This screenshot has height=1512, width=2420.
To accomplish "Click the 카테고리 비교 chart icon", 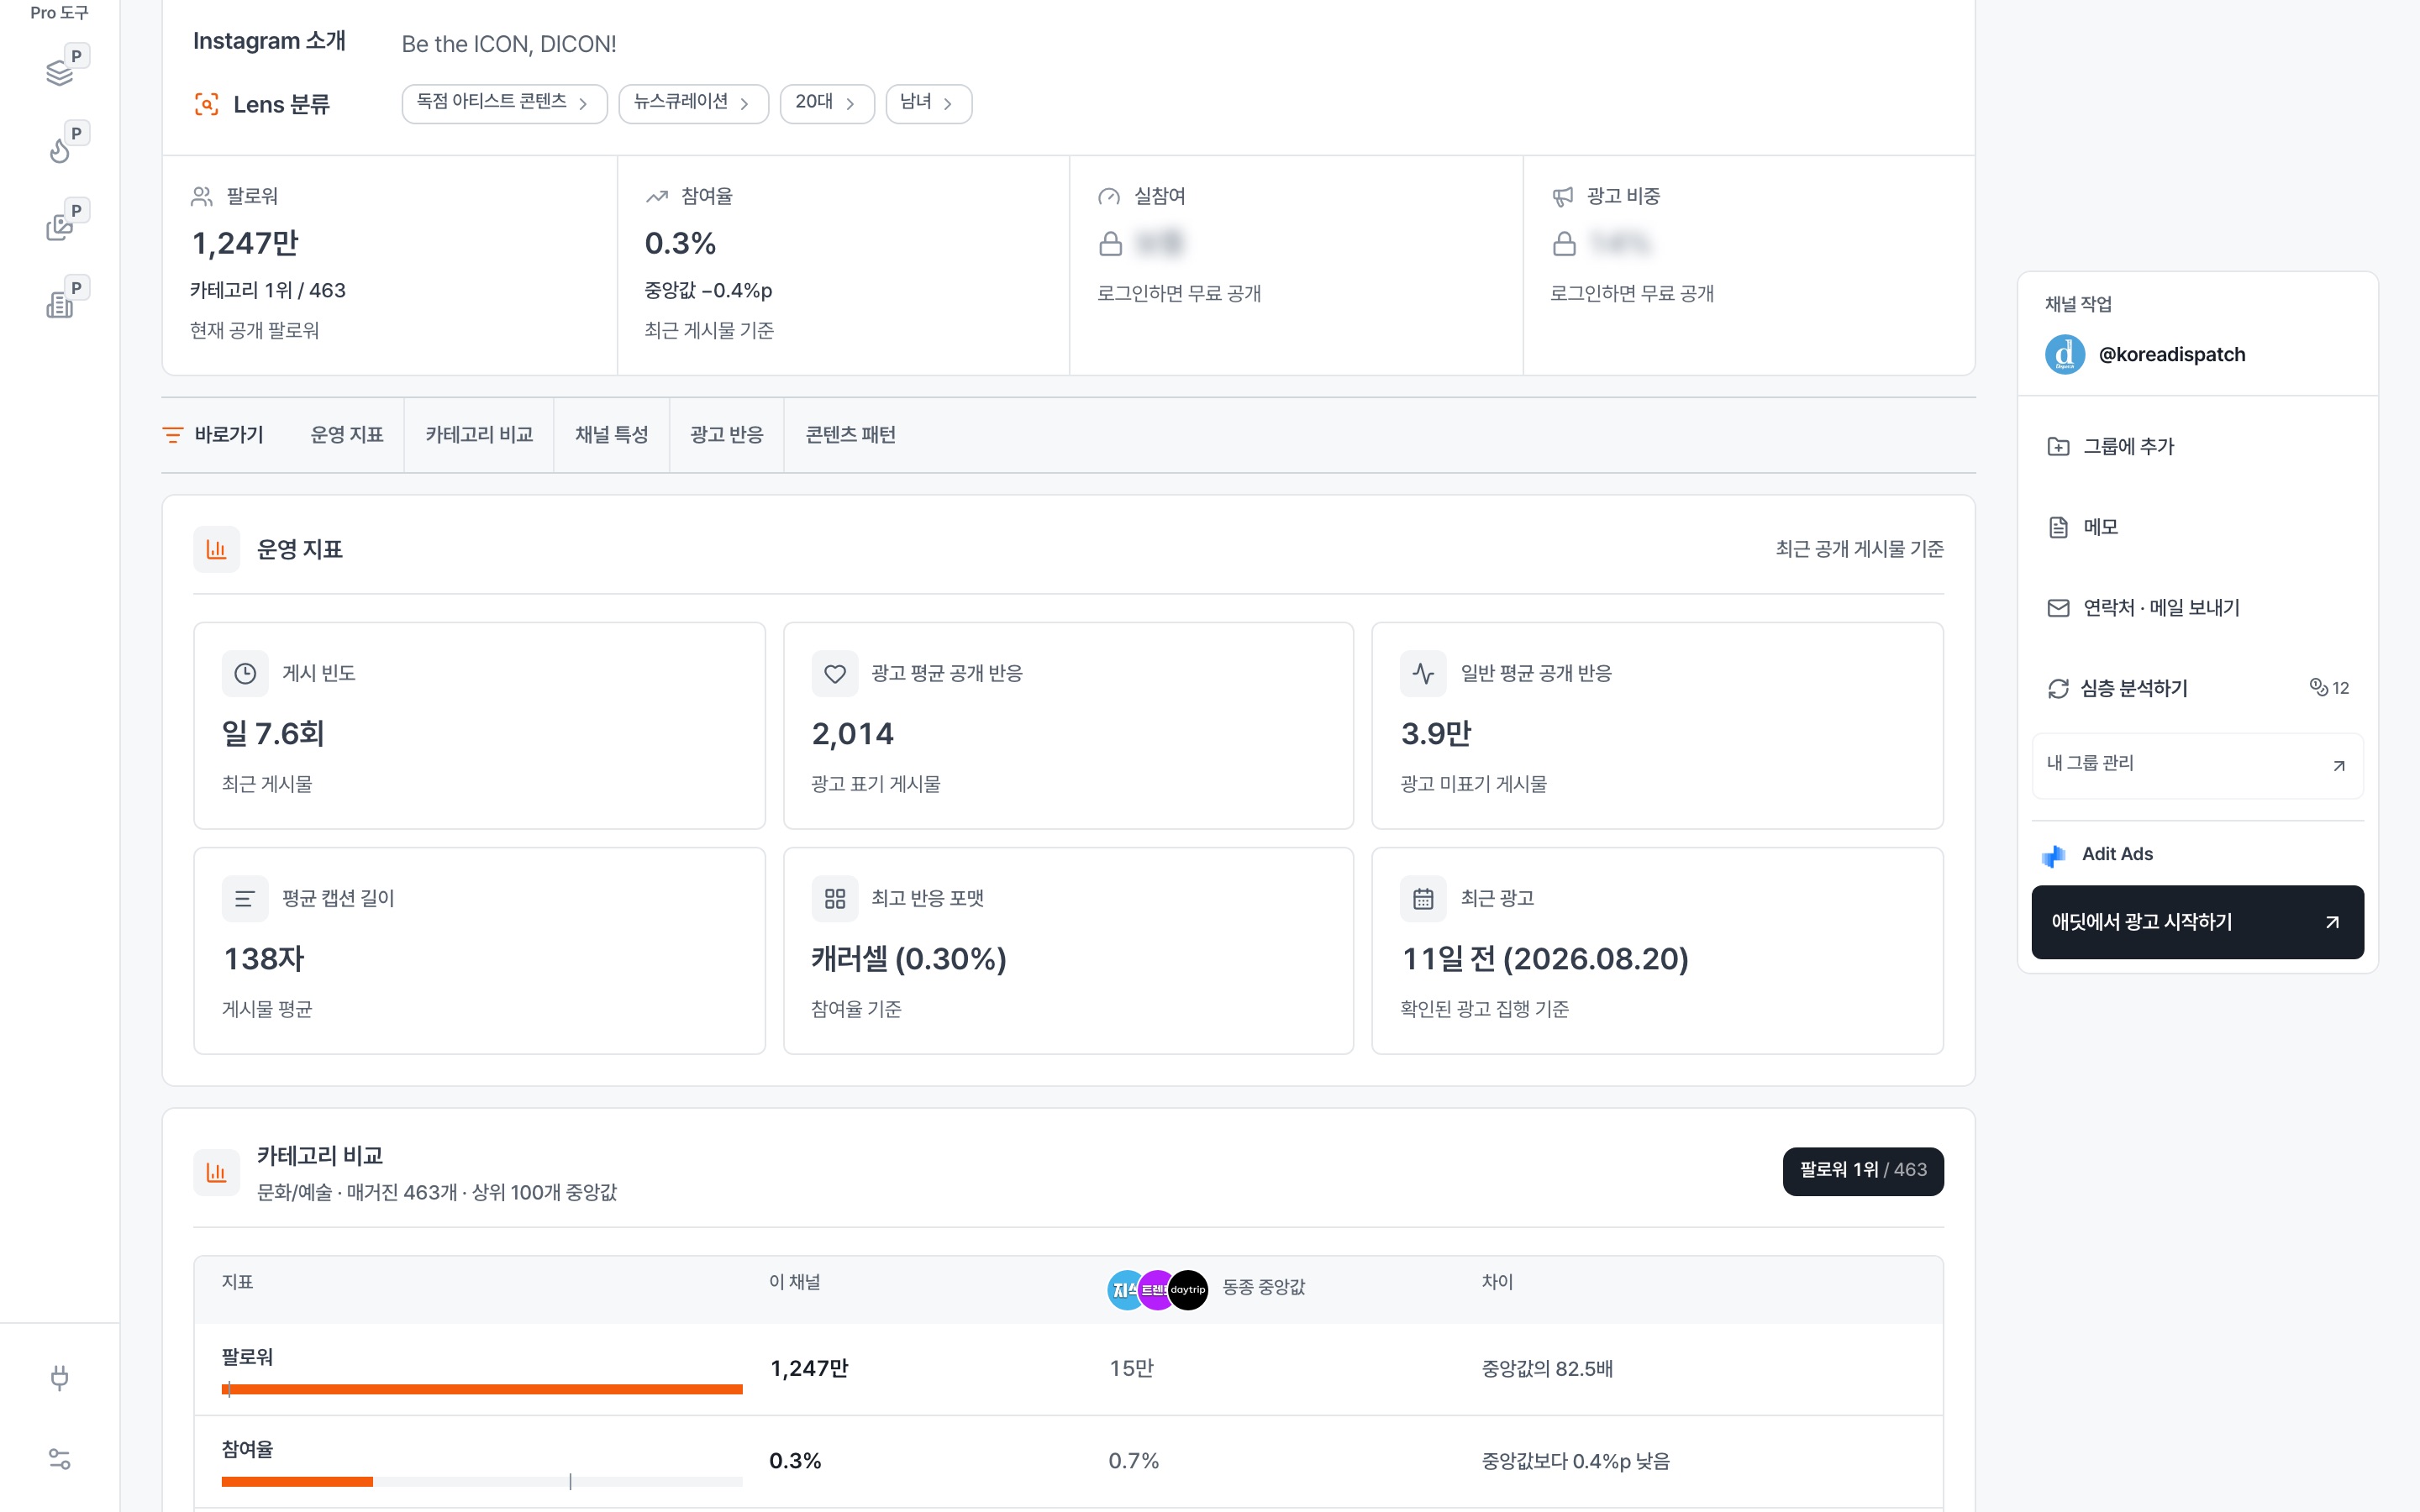I will 216,1172.
